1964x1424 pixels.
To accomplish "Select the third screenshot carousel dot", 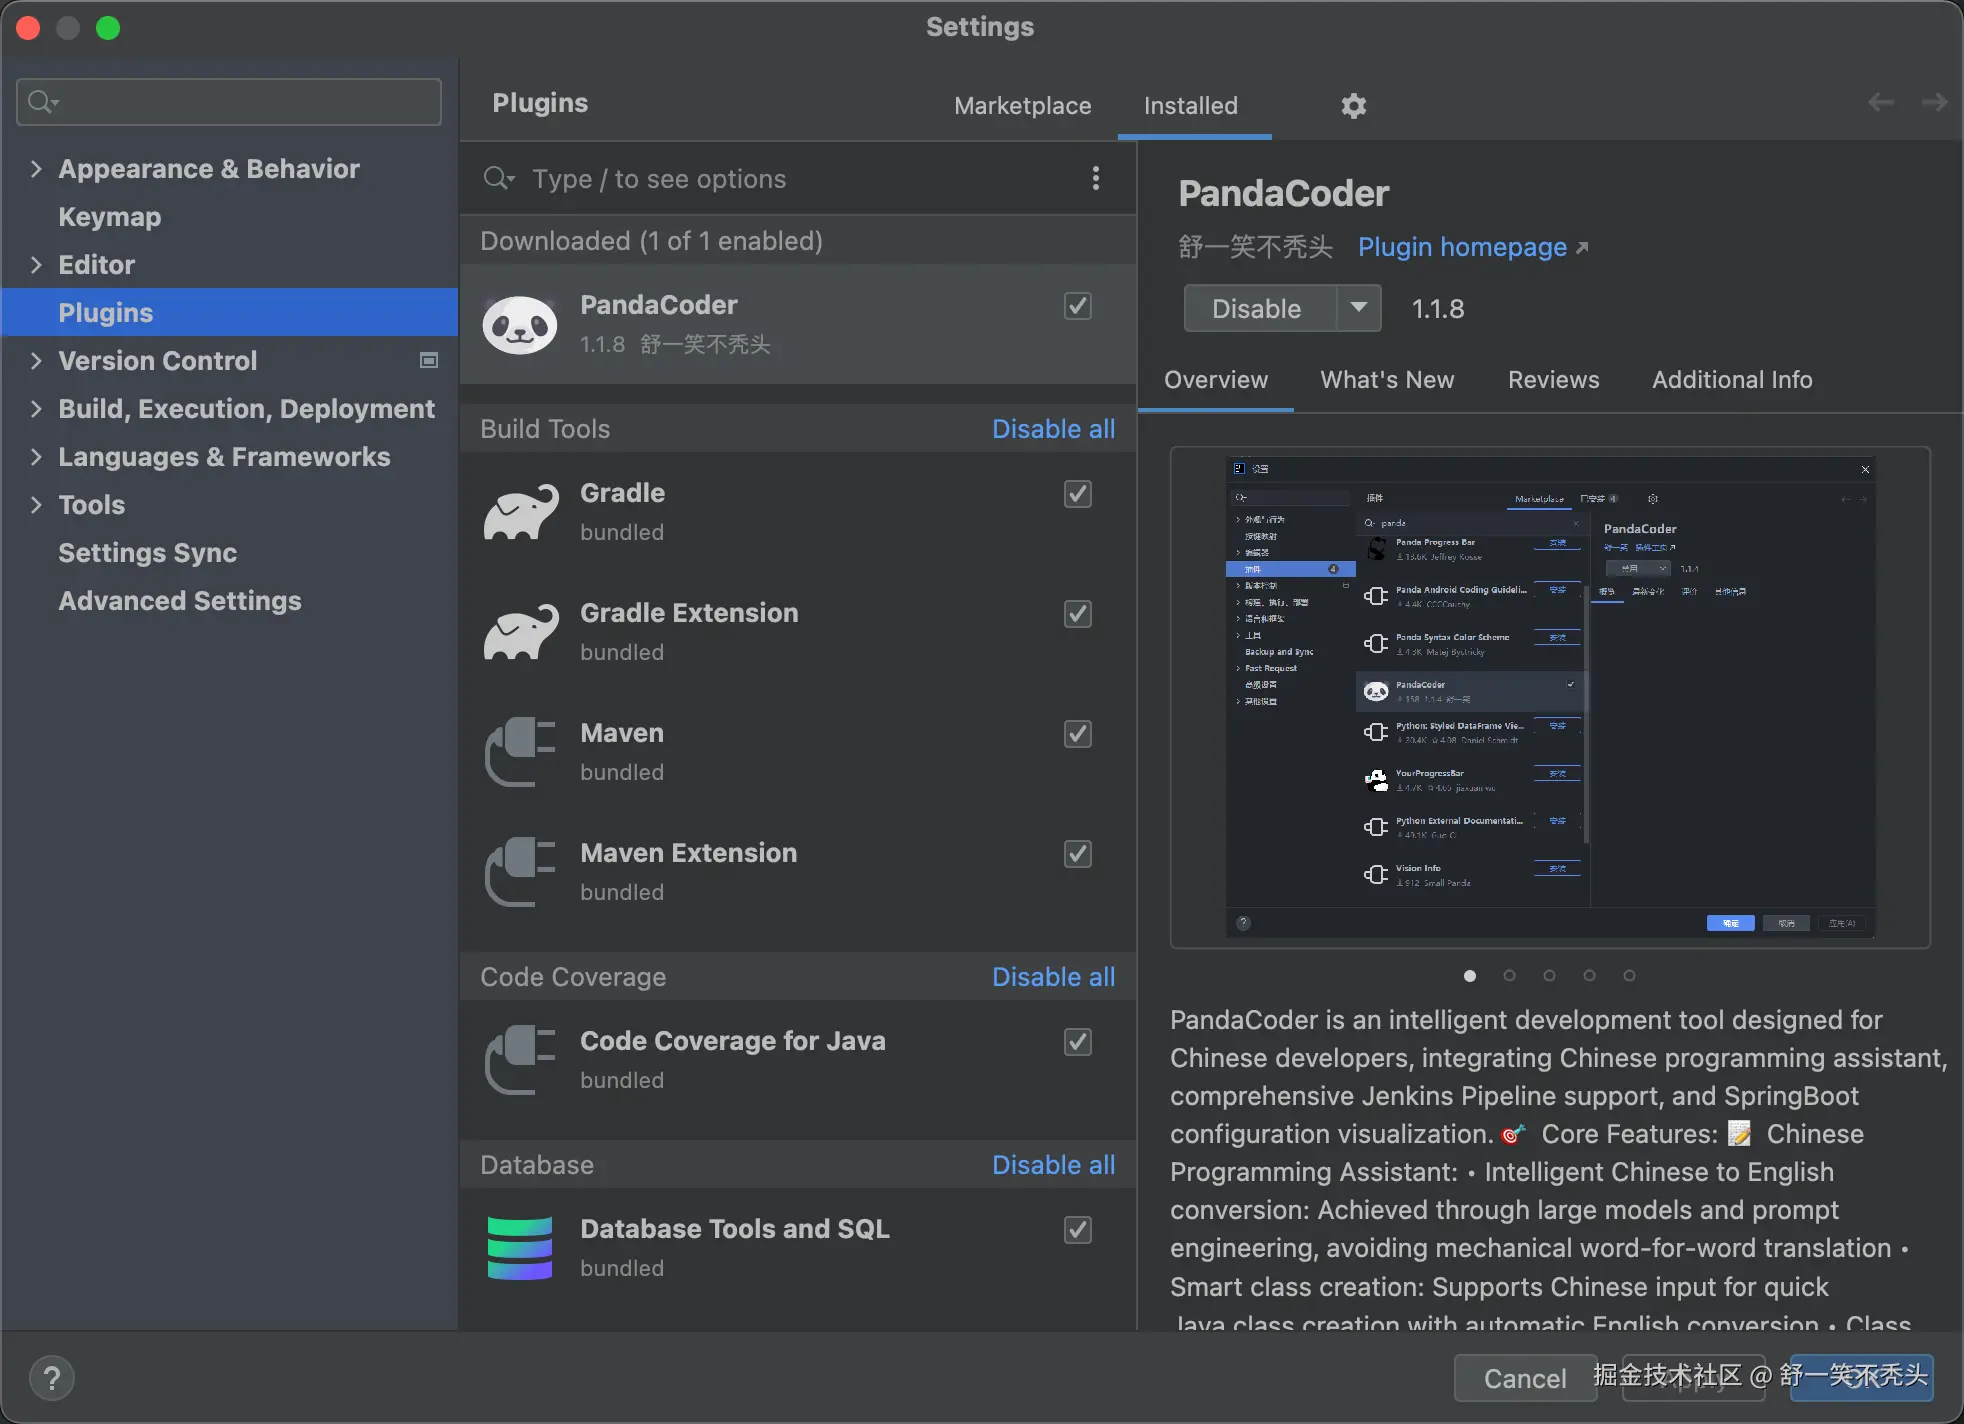I will tap(1549, 976).
